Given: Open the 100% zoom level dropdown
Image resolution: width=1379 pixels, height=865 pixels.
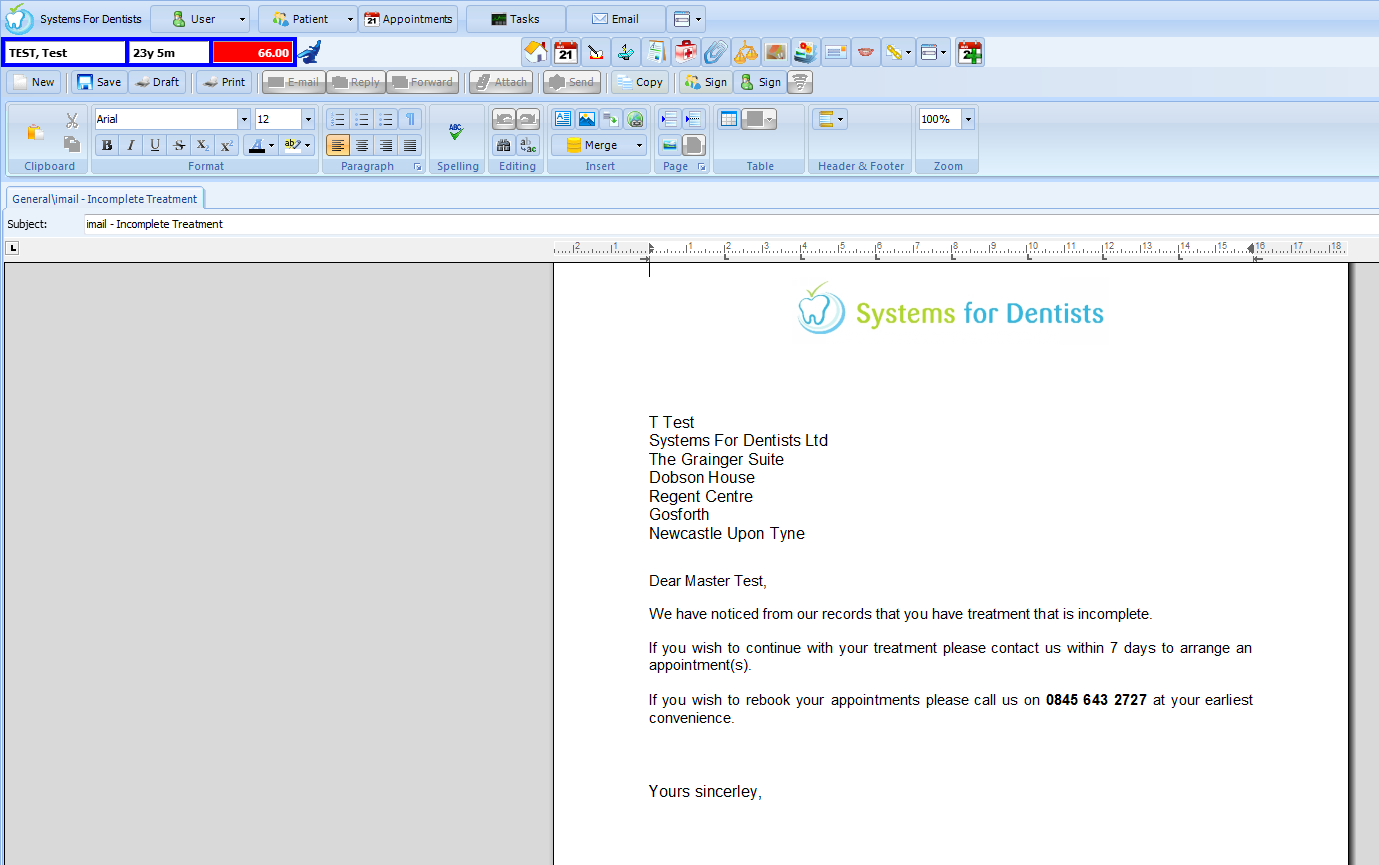Looking at the screenshot, I should [967, 119].
